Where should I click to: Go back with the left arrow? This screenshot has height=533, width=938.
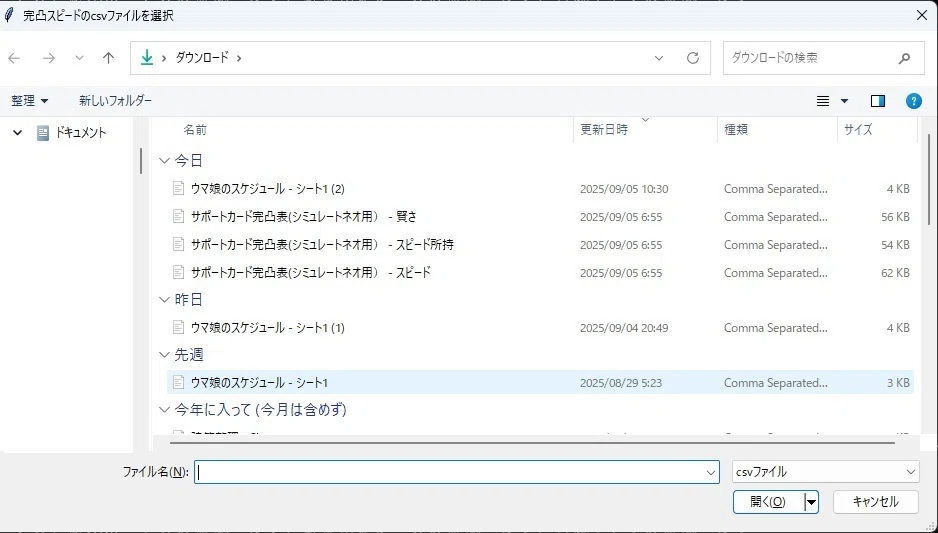click(x=14, y=58)
